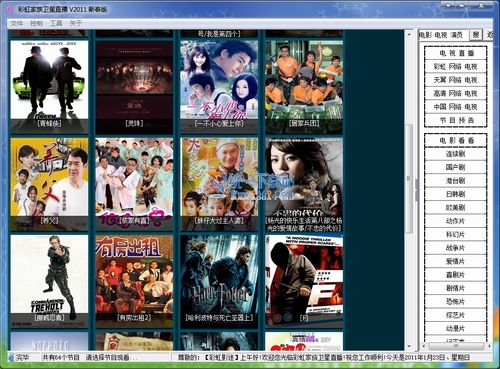
Task: Select 彩虹 网络 电视 channel
Action: (455, 67)
